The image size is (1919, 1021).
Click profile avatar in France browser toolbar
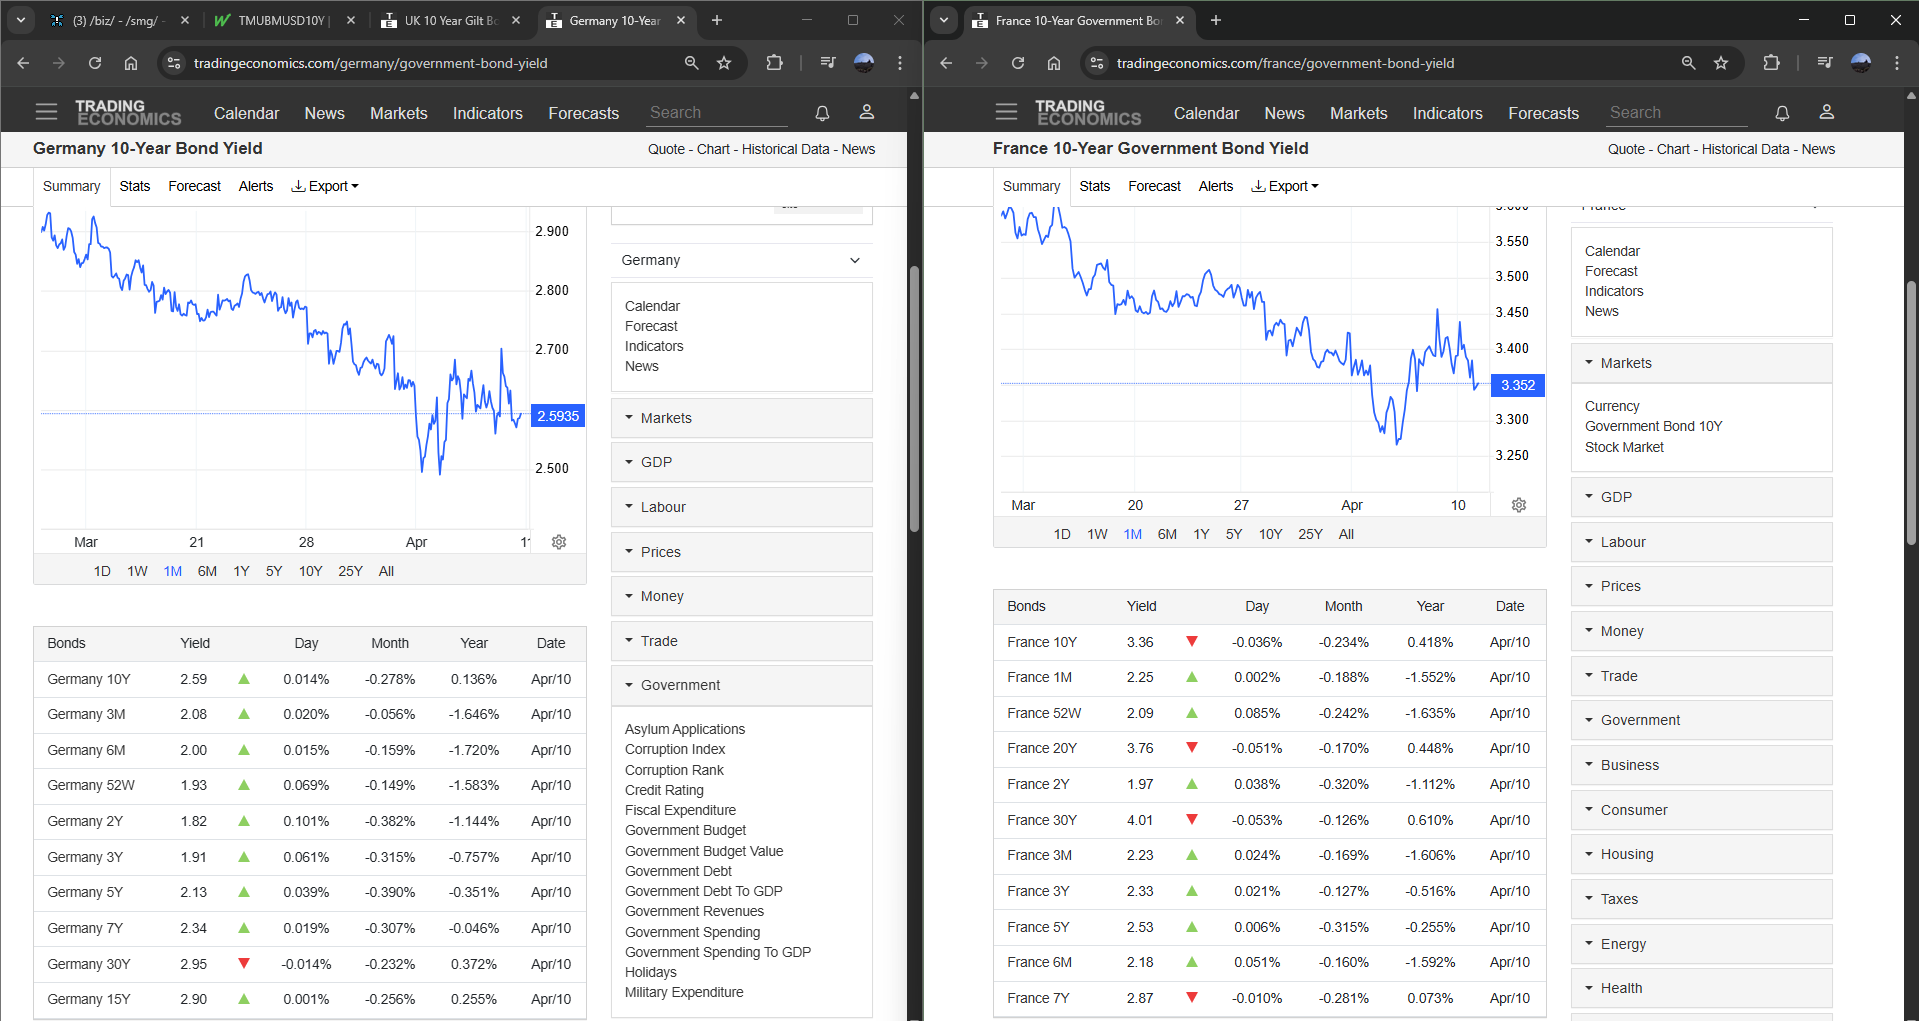pyautogui.click(x=1861, y=63)
